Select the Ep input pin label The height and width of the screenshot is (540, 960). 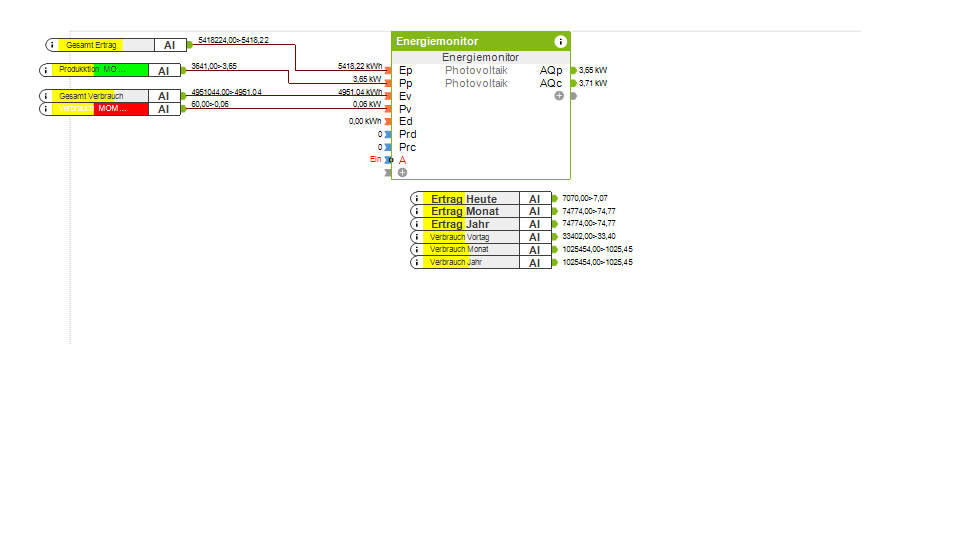pos(405,70)
